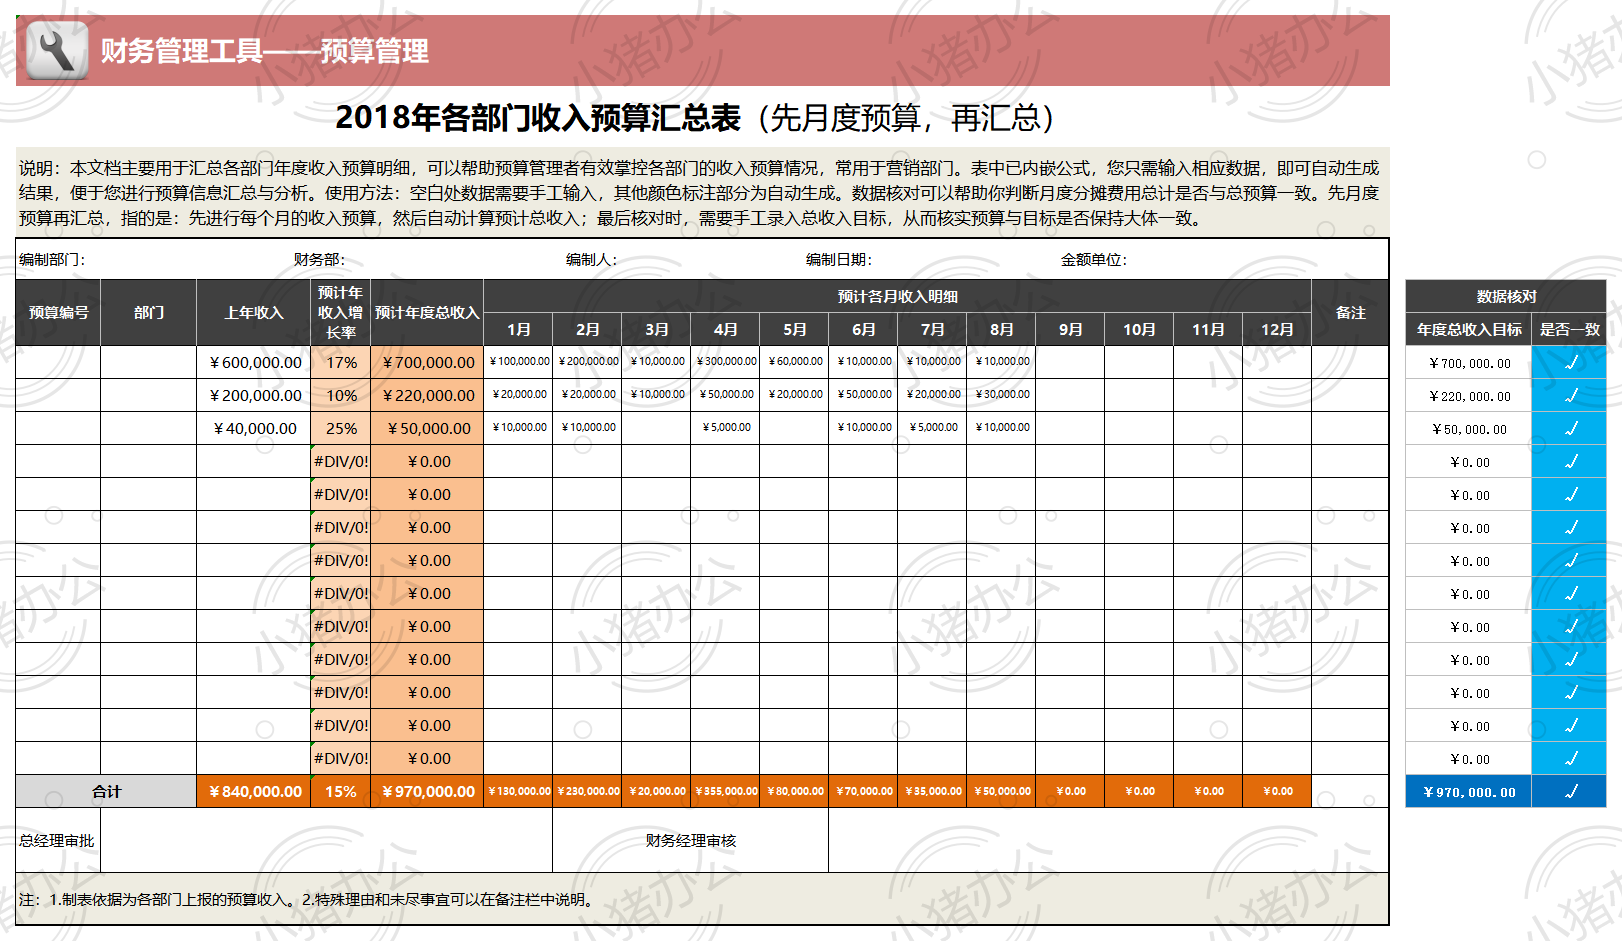This screenshot has width=1622, height=941.
Task: Select the banner title 财务管理工具——预算管理
Action: pyautogui.click(x=264, y=51)
